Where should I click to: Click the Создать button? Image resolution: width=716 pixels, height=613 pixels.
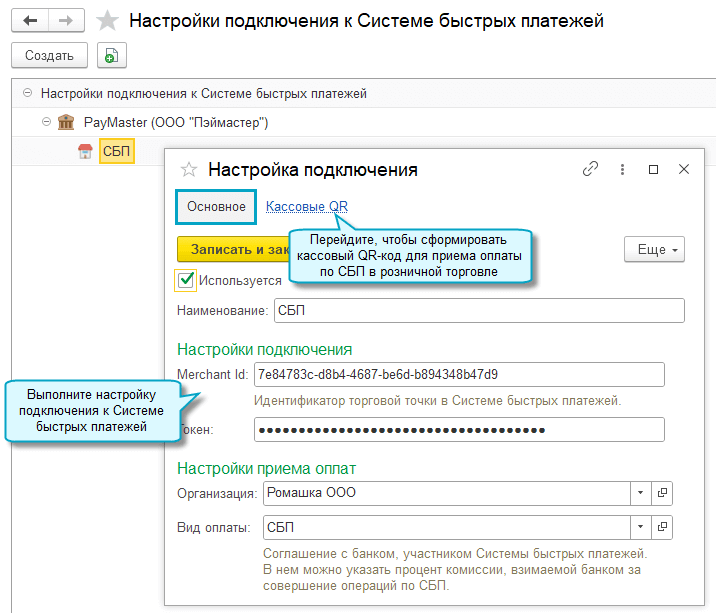pyautogui.click(x=49, y=55)
